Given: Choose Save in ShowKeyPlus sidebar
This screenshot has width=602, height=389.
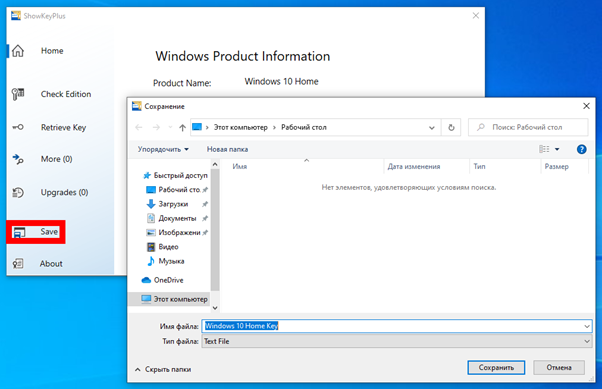Looking at the screenshot, I should [49, 232].
